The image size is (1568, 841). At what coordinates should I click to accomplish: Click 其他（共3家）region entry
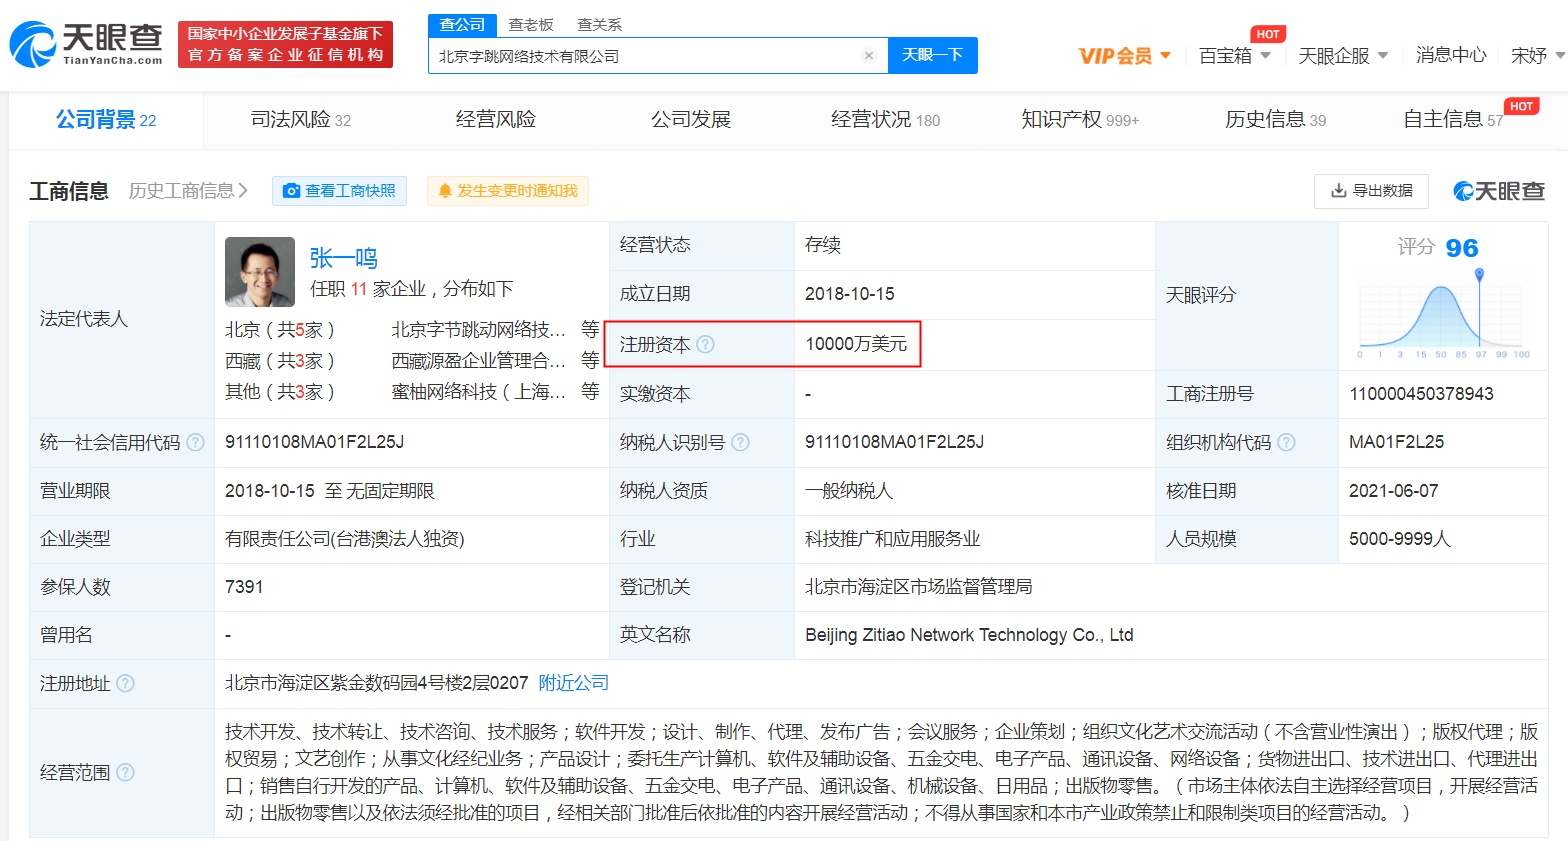point(280,392)
